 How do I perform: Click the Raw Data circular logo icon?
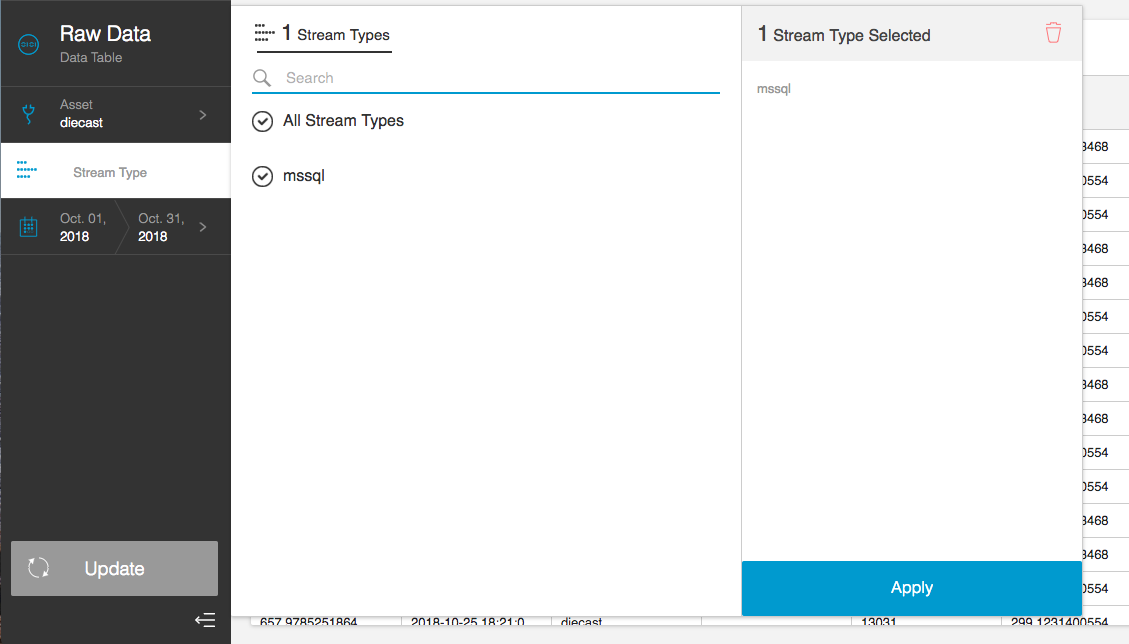pyautogui.click(x=28, y=45)
